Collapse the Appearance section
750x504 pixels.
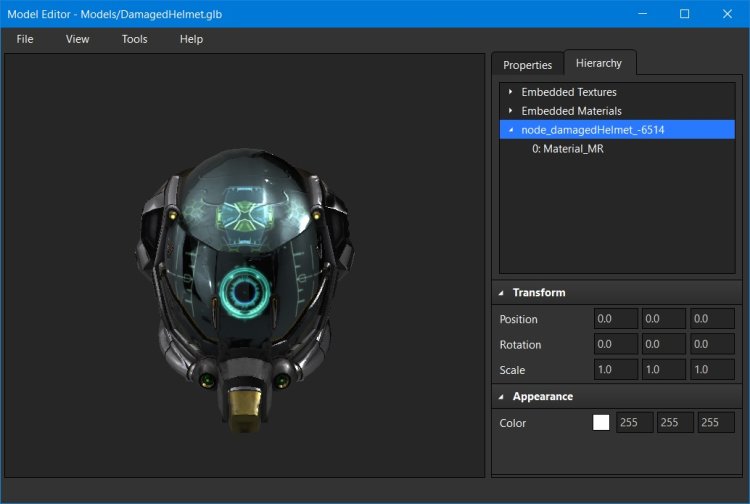(502, 397)
